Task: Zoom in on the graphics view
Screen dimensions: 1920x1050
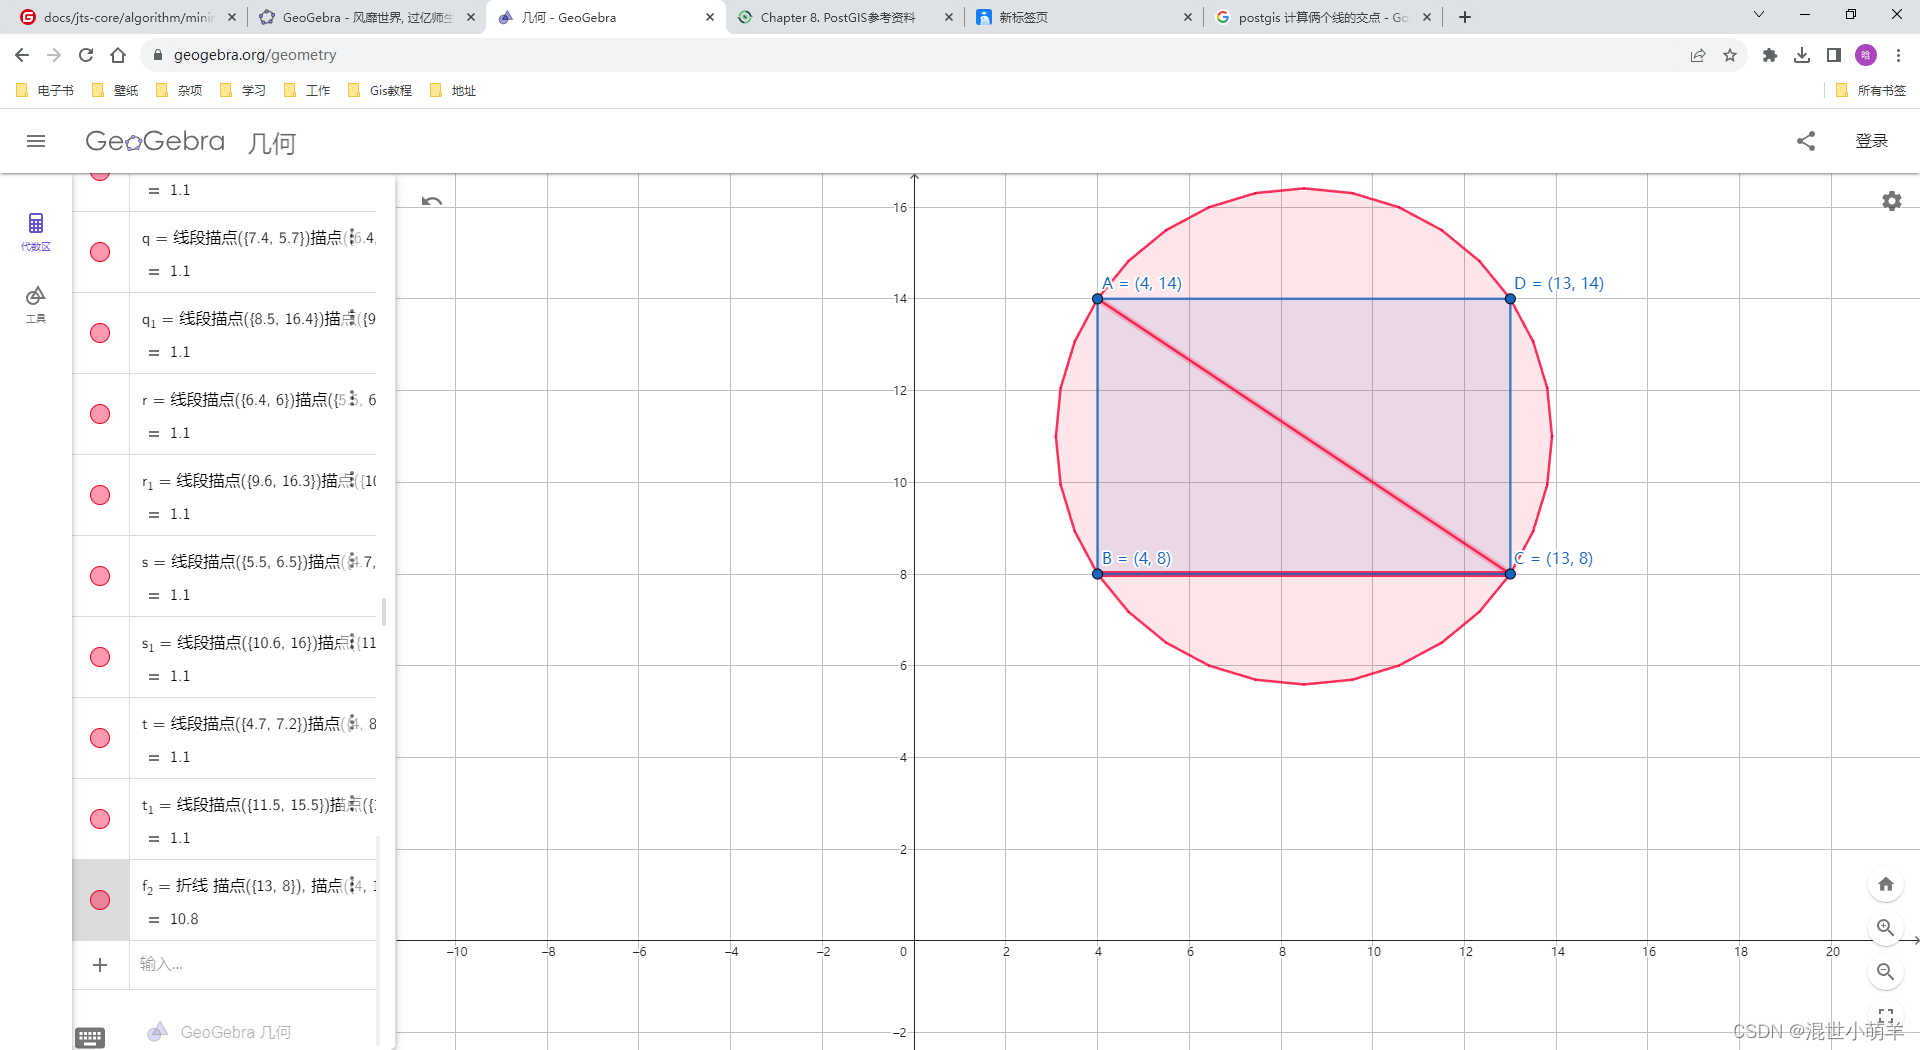Action: 1886,928
